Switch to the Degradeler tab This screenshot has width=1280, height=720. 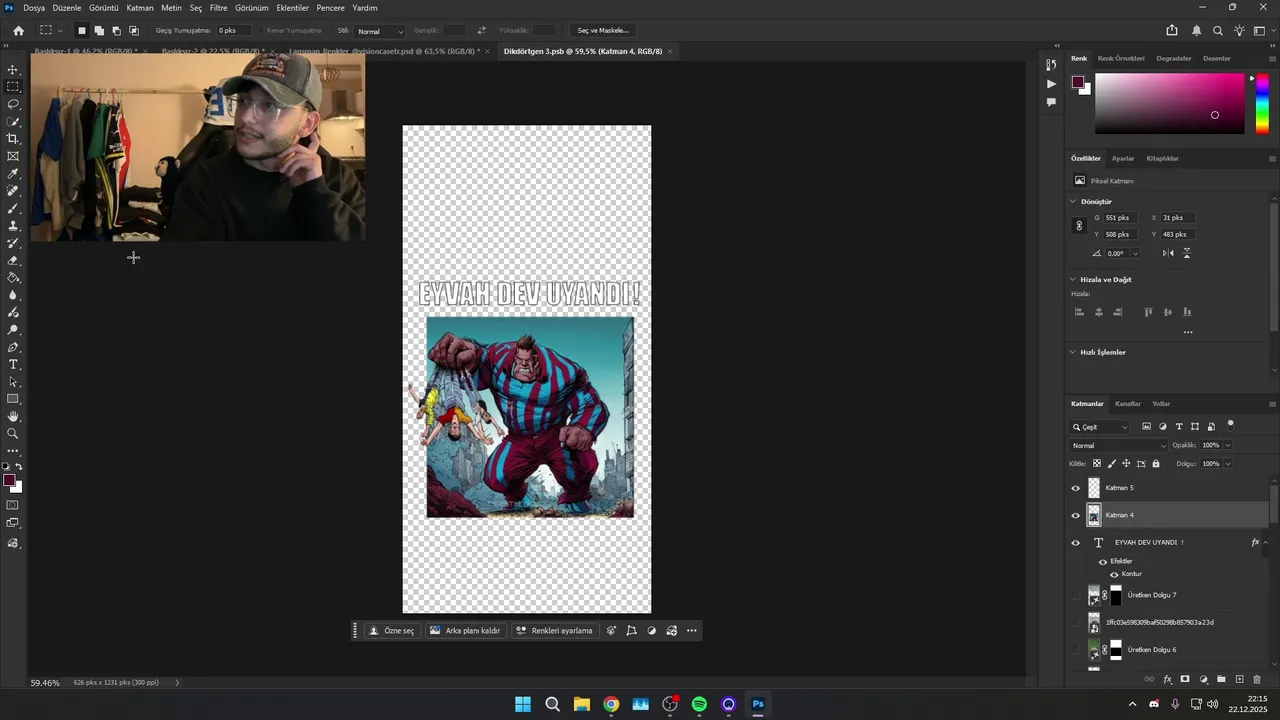1174,58
